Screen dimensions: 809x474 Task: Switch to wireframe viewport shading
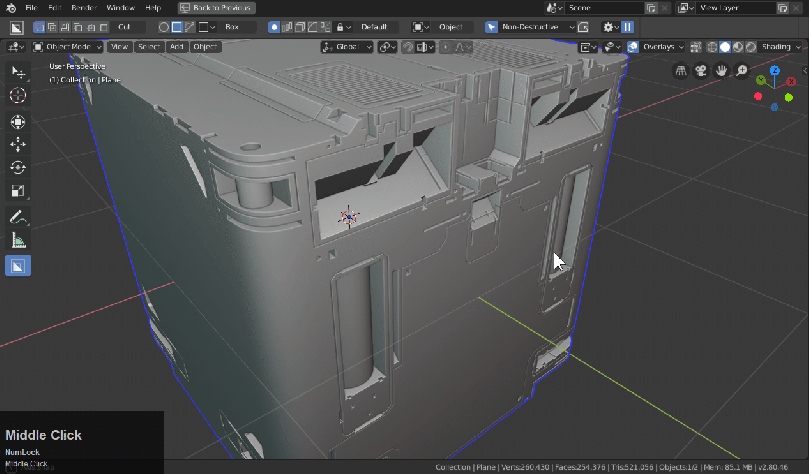(x=712, y=47)
